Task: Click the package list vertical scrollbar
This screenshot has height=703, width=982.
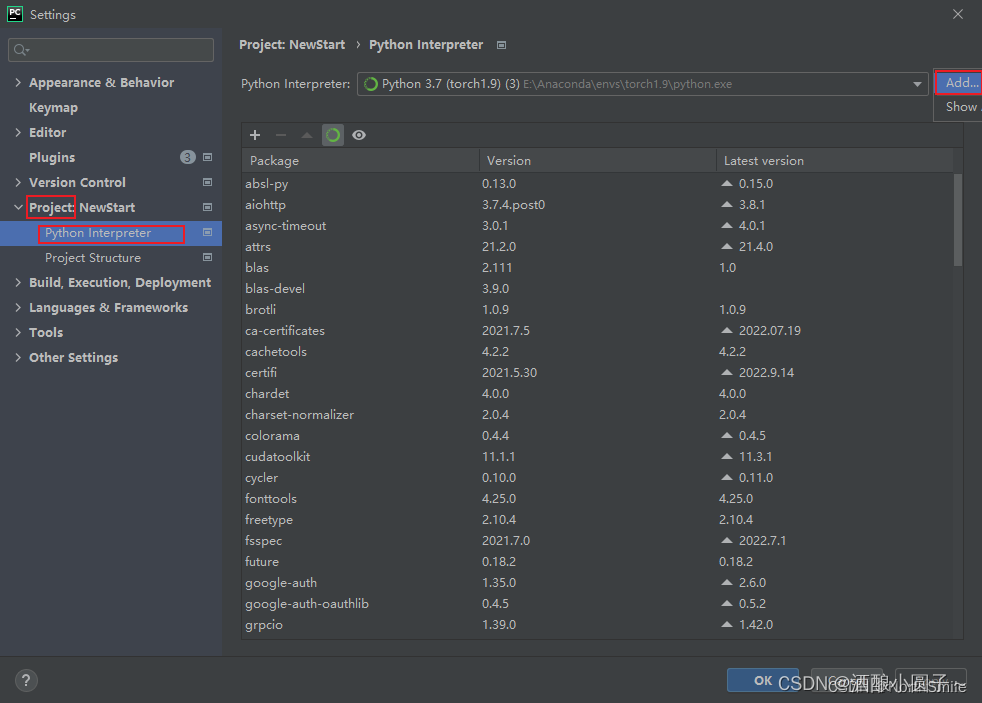Action: (958, 220)
